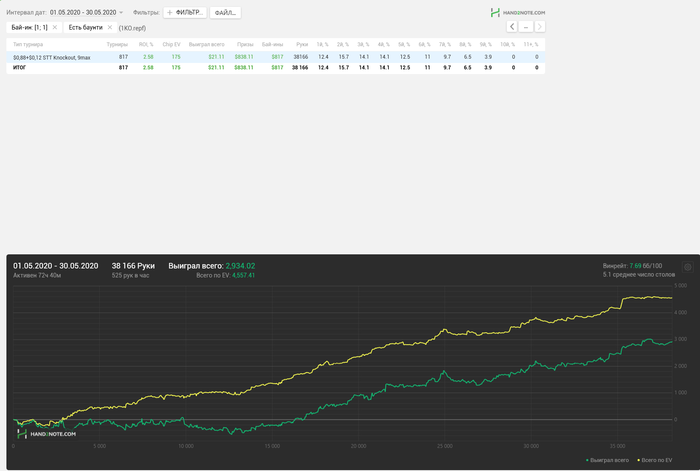
Task: Remove the bounty filter chip
Action: 110,28
